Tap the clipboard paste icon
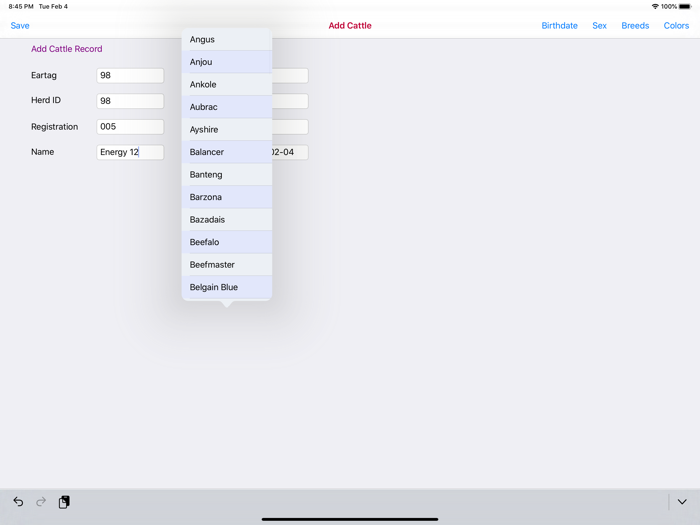Viewport: 700px width, 525px height. (x=64, y=502)
